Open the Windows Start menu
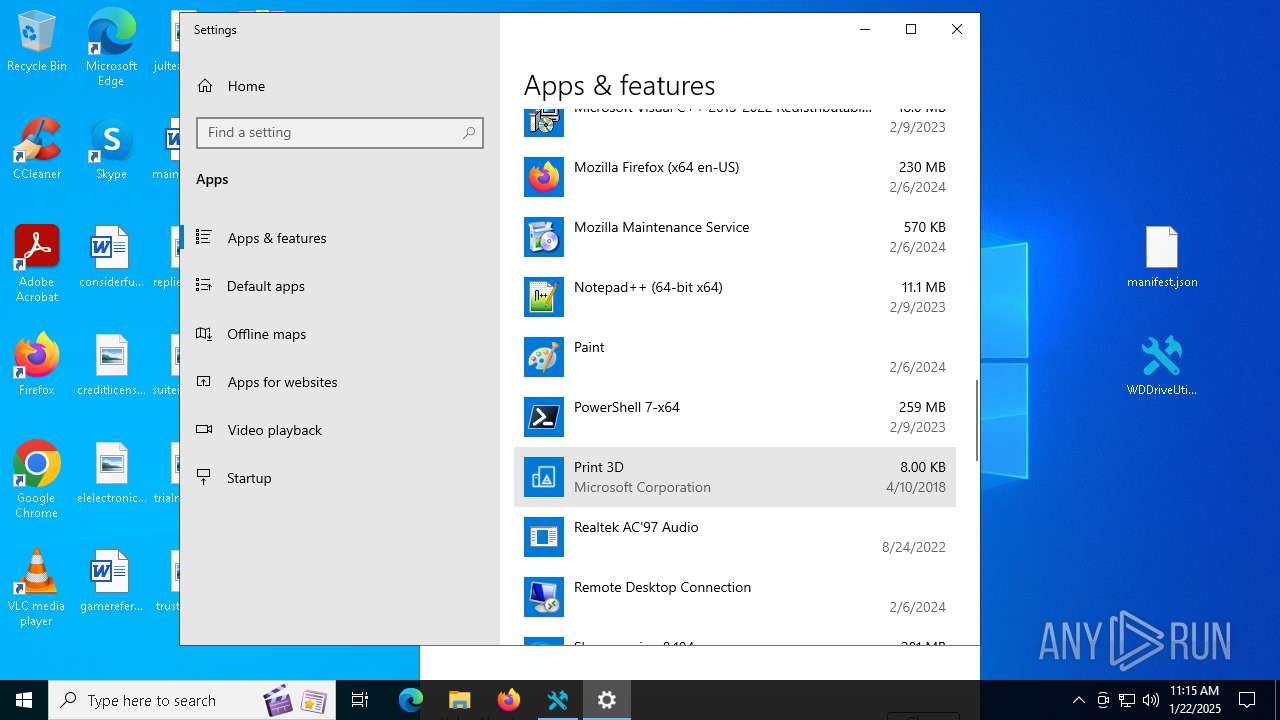The image size is (1280, 720). [x=24, y=700]
